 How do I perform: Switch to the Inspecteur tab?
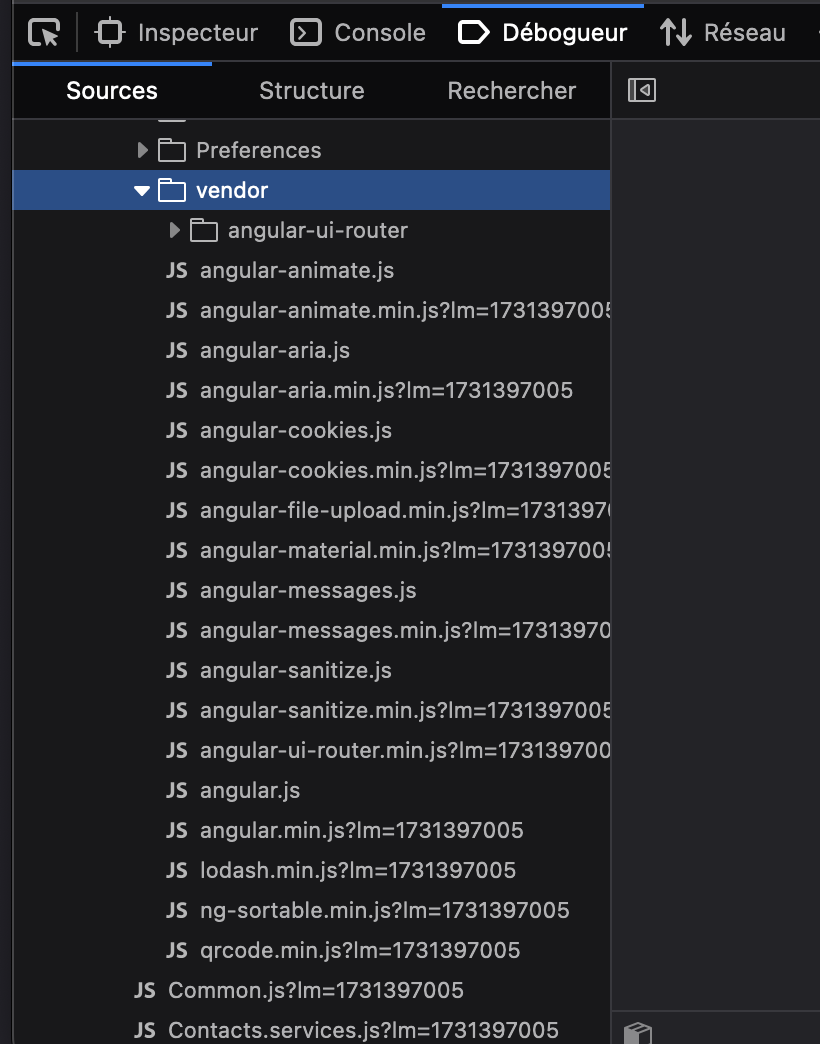(177, 33)
